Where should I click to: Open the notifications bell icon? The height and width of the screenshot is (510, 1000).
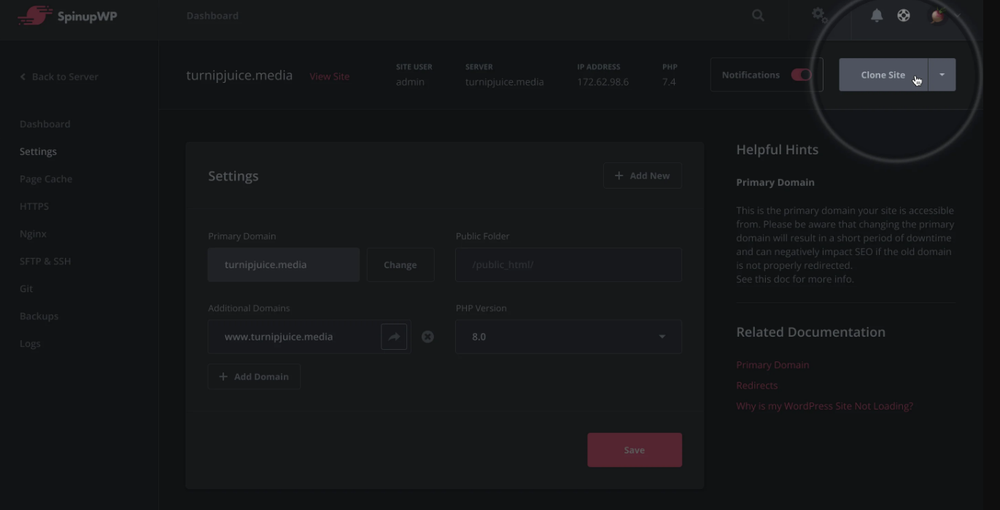pyautogui.click(x=877, y=15)
